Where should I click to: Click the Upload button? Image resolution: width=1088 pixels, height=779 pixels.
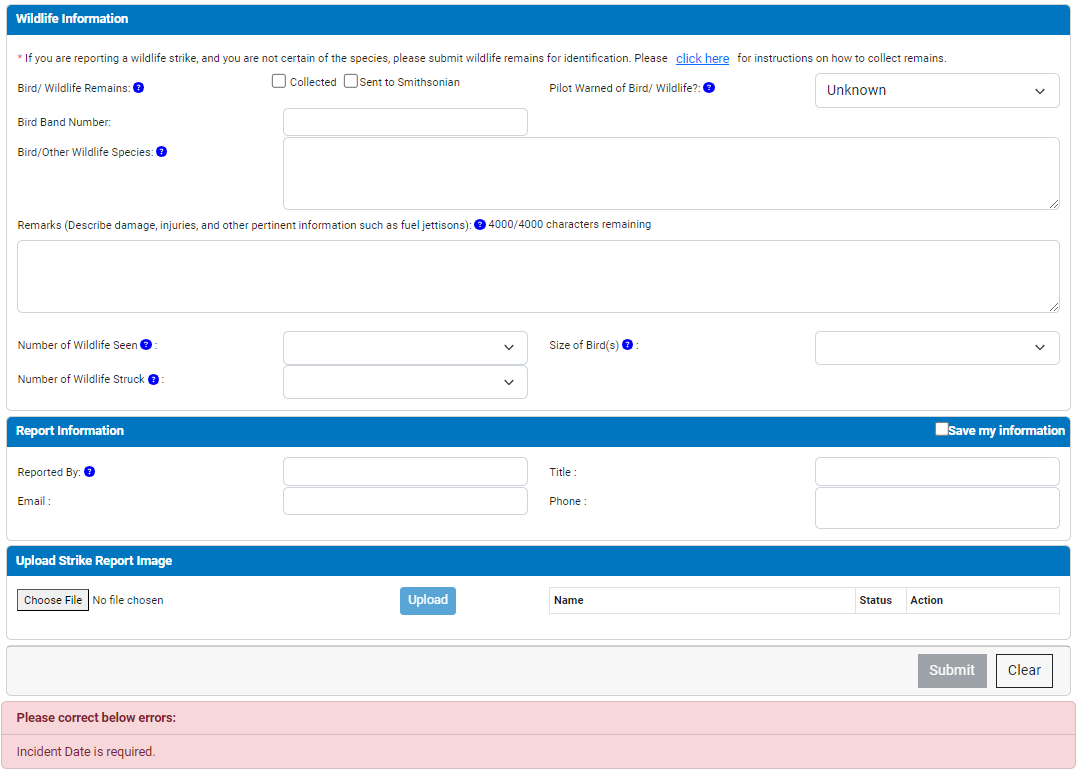[427, 601]
